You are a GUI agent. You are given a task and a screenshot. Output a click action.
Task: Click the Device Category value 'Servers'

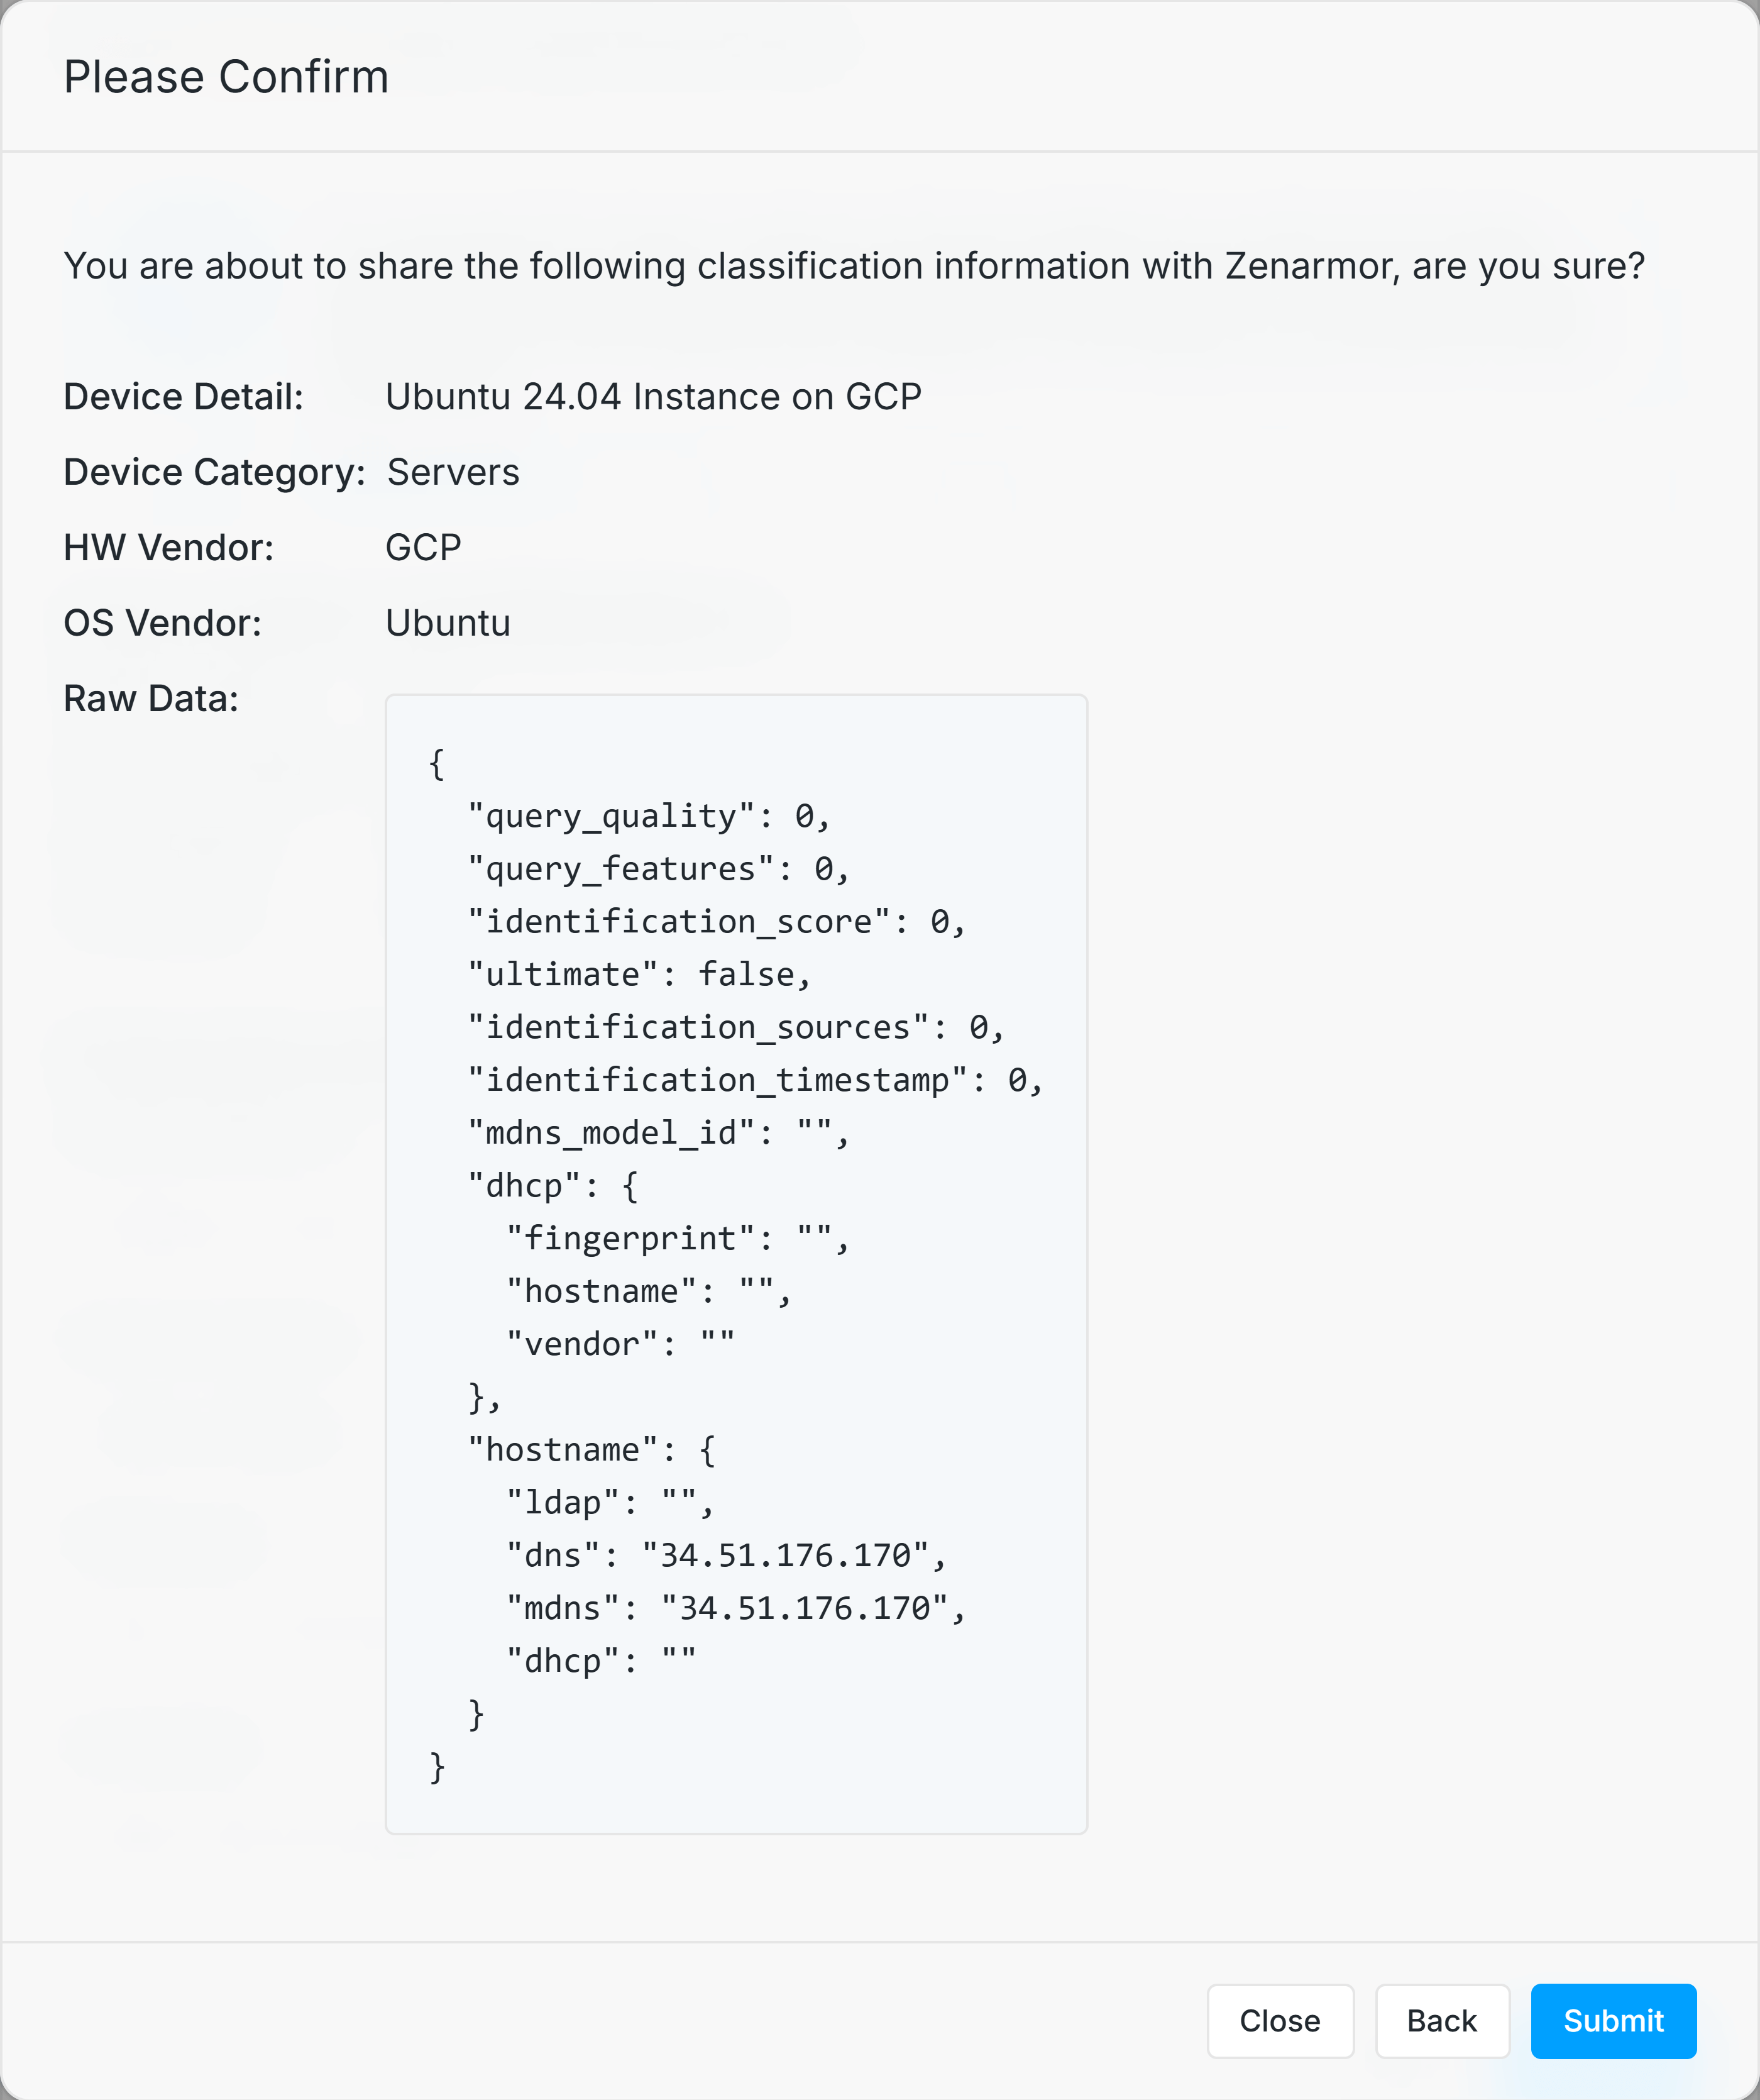[x=453, y=472]
